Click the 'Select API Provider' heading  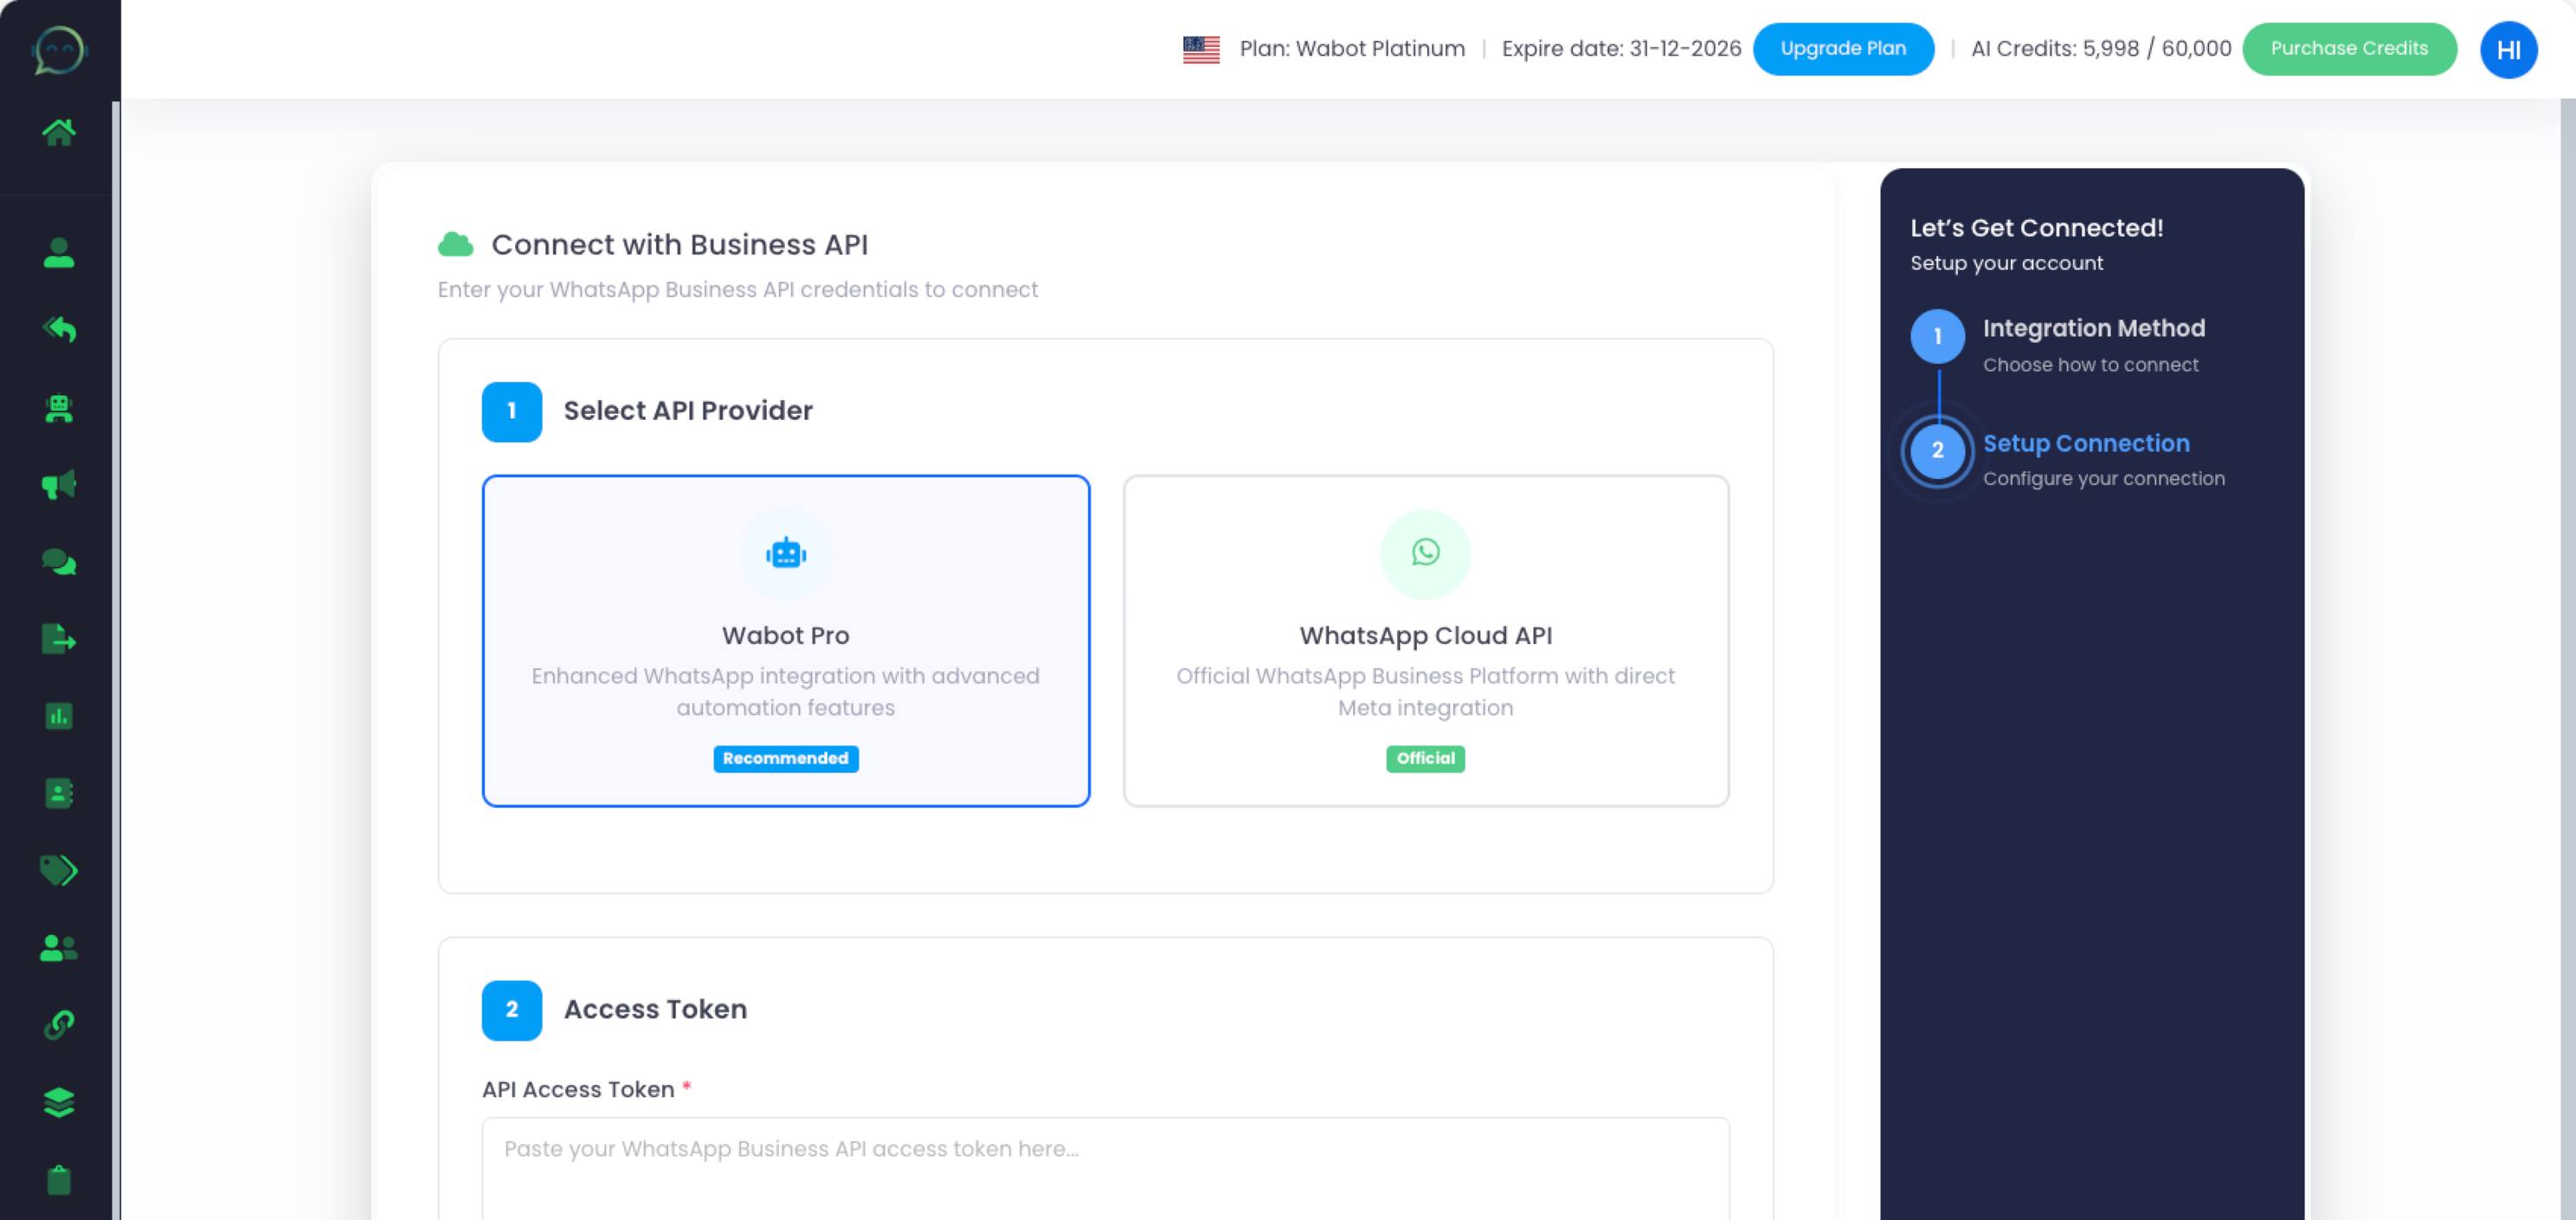pyautogui.click(x=688, y=411)
